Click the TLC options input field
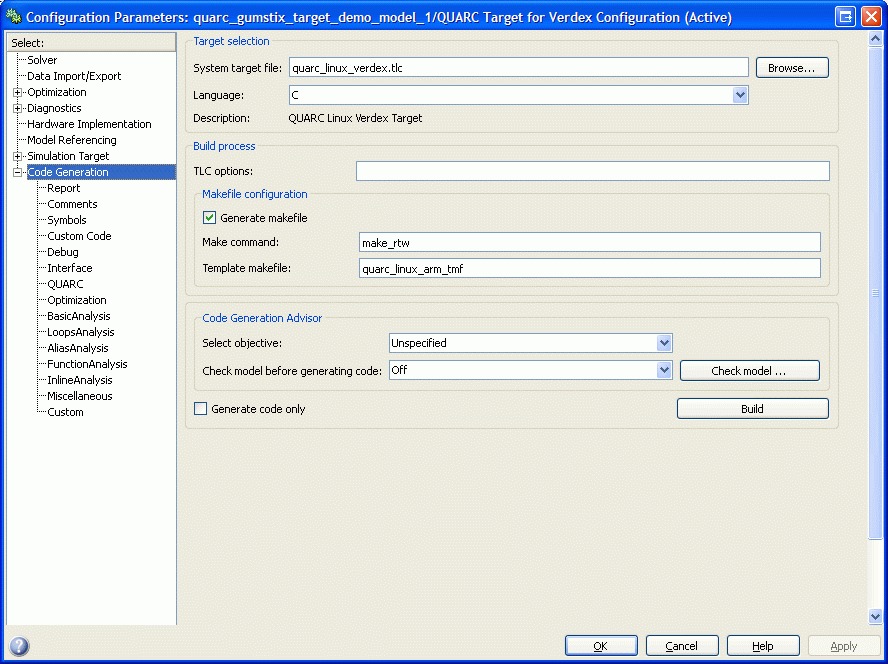This screenshot has width=888, height=664. point(592,171)
